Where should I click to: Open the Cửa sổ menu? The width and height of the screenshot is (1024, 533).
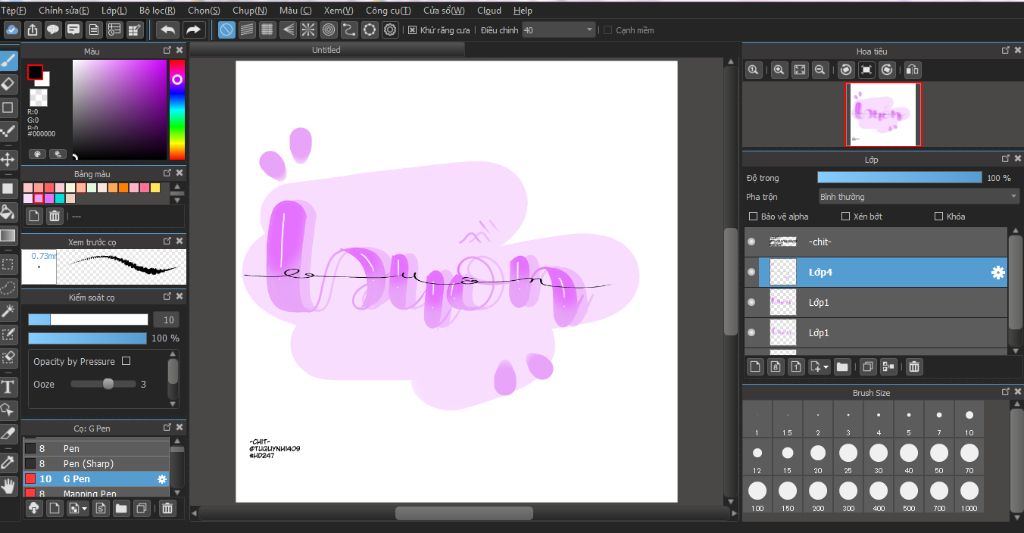[x=443, y=10]
